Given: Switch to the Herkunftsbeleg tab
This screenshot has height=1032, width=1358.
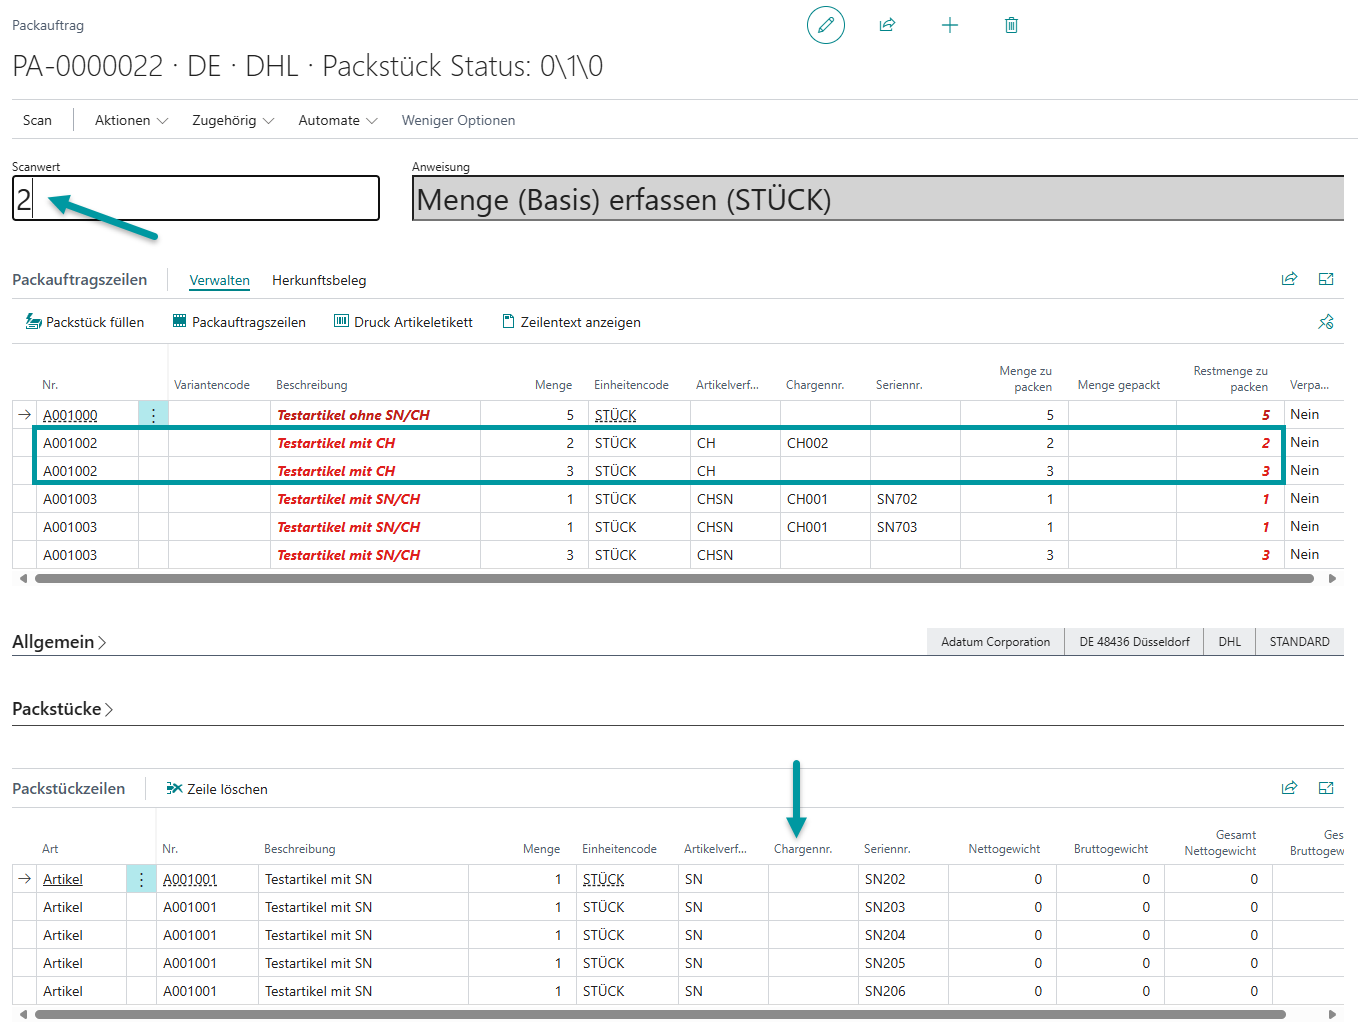Looking at the screenshot, I should point(319,281).
